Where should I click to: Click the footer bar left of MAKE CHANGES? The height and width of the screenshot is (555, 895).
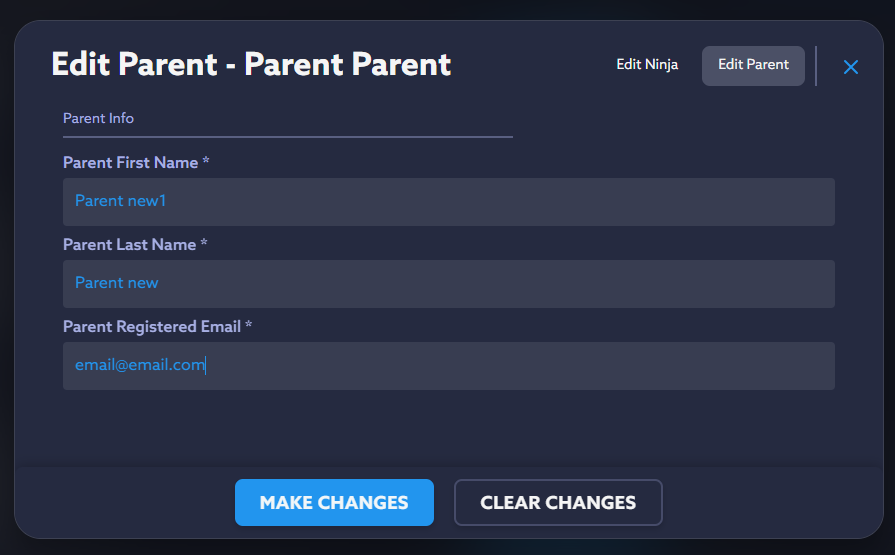(120, 502)
